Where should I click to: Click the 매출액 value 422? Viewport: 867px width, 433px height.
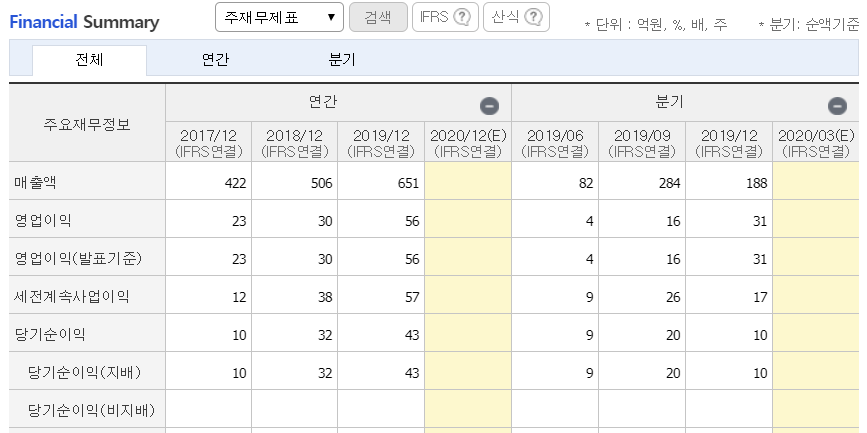237,183
